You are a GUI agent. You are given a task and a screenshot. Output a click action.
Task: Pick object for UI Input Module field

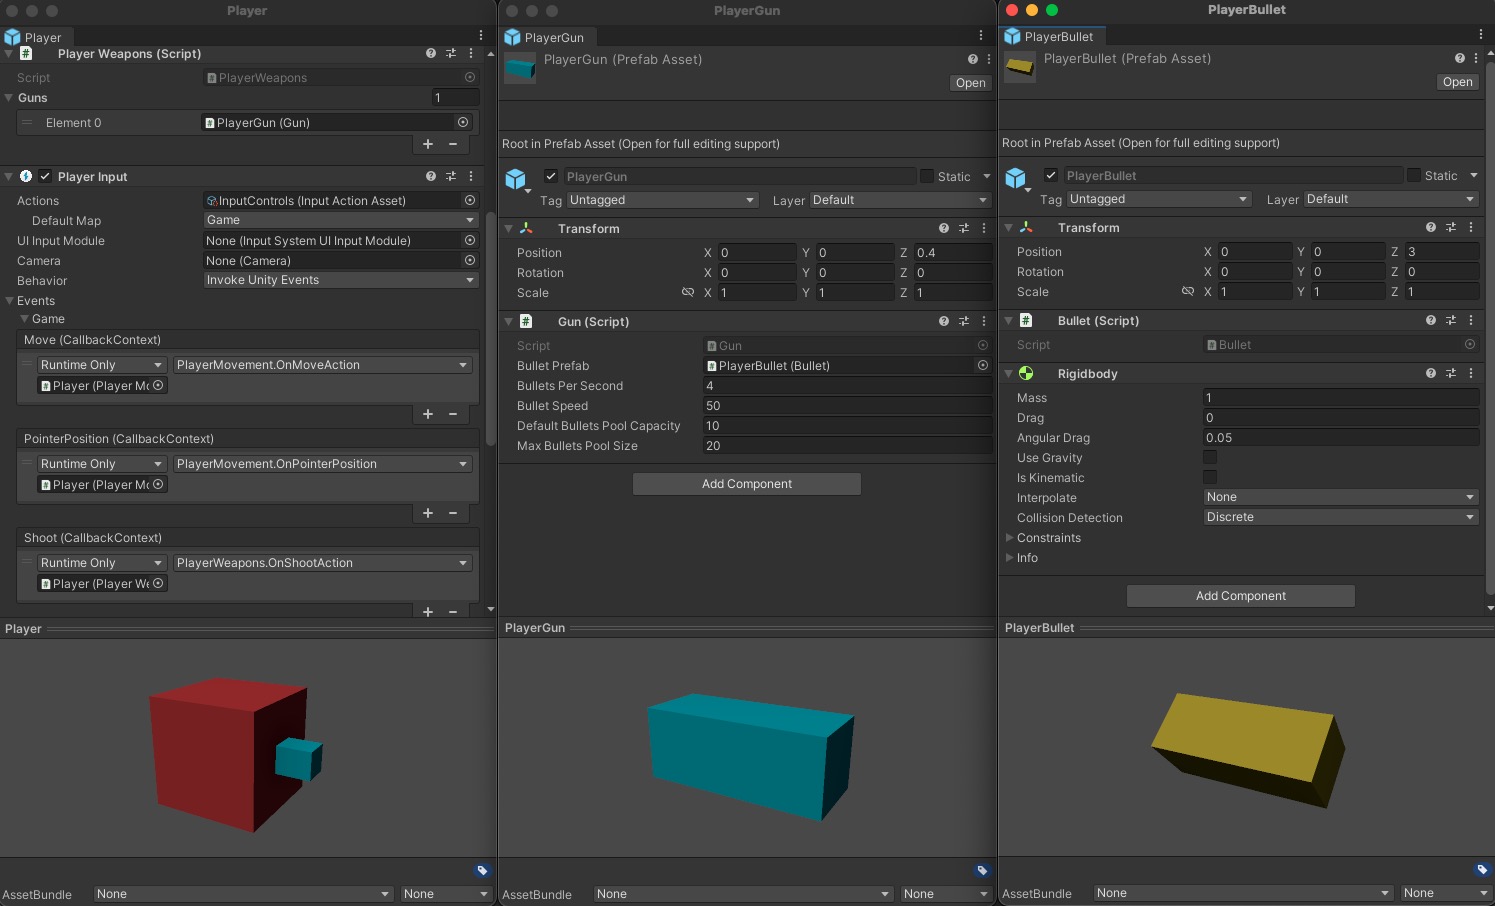click(470, 240)
